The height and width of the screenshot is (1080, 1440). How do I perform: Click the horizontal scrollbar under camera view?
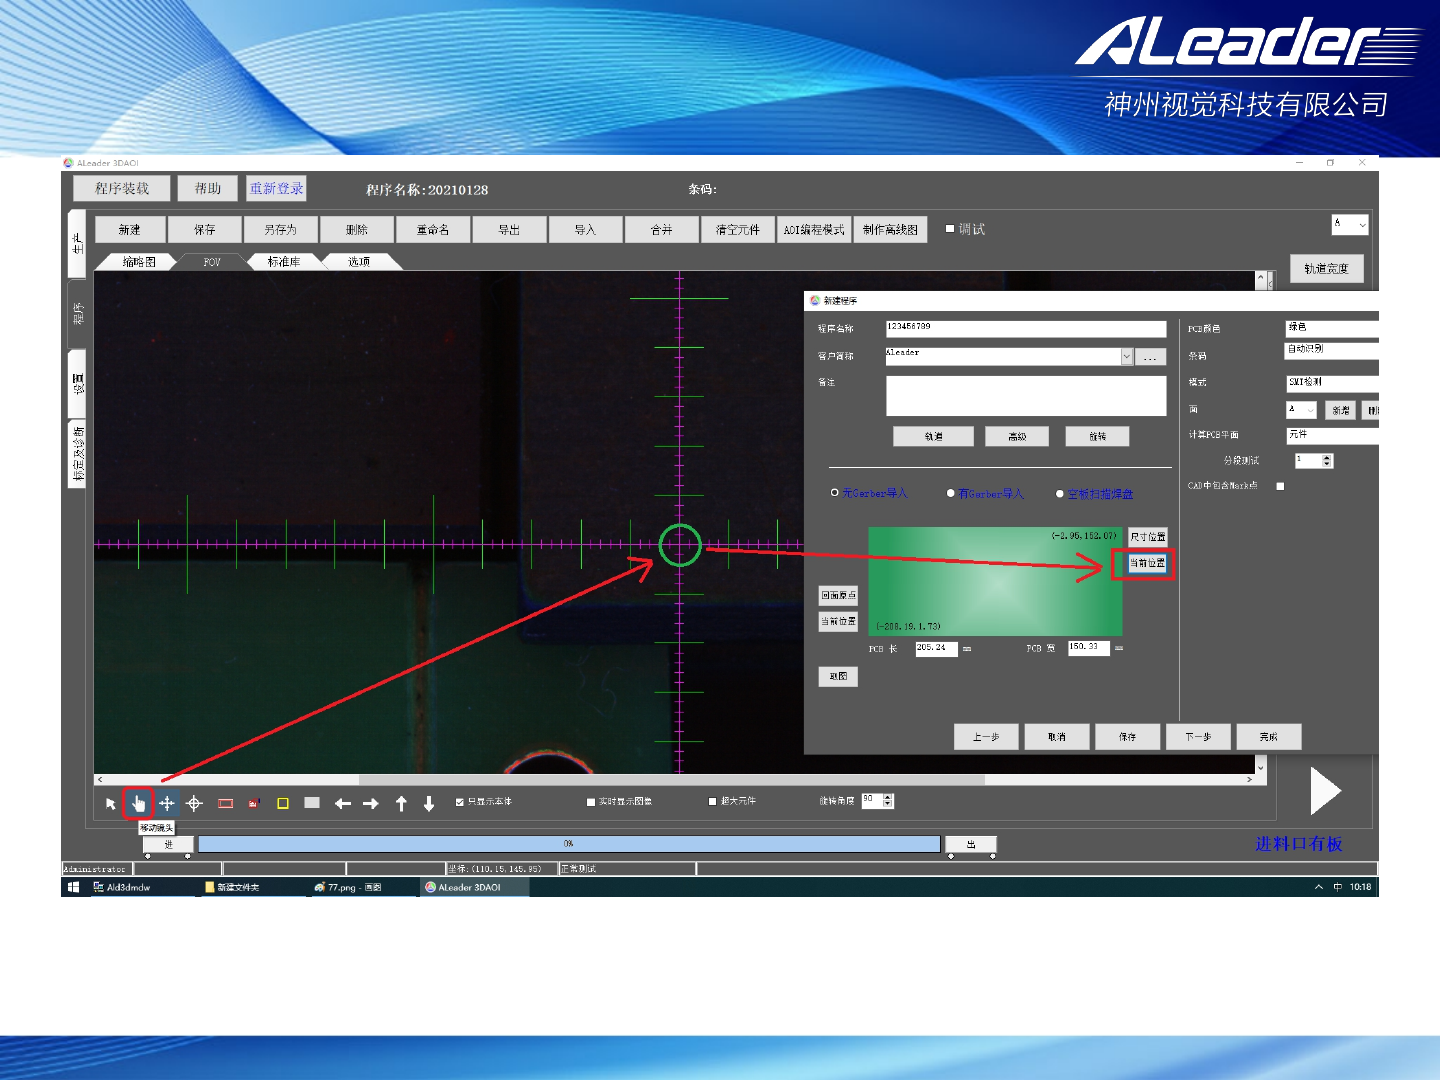pyautogui.click(x=674, y=779)
